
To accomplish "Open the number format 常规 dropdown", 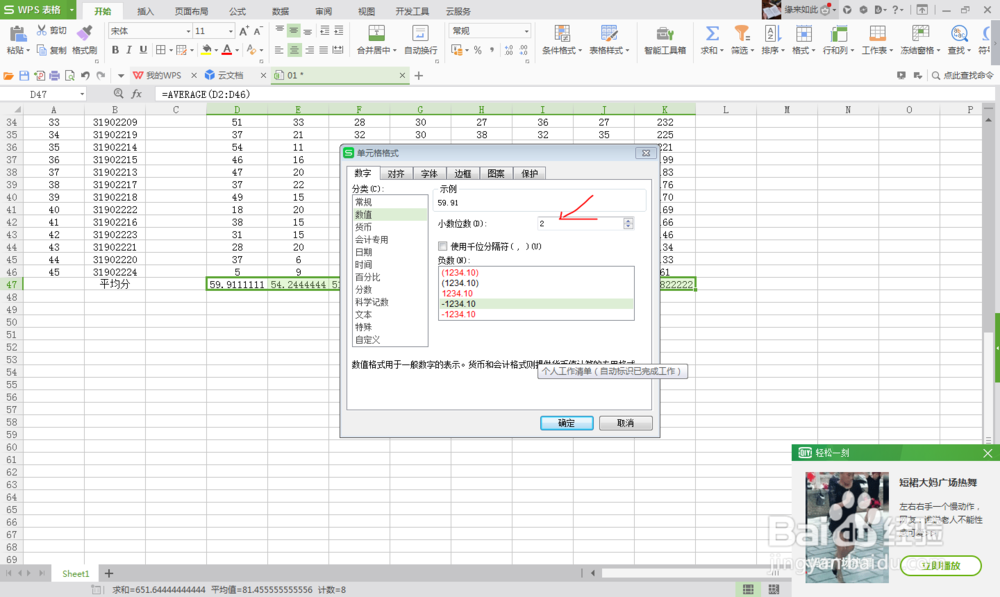I will tap(526, 31).
